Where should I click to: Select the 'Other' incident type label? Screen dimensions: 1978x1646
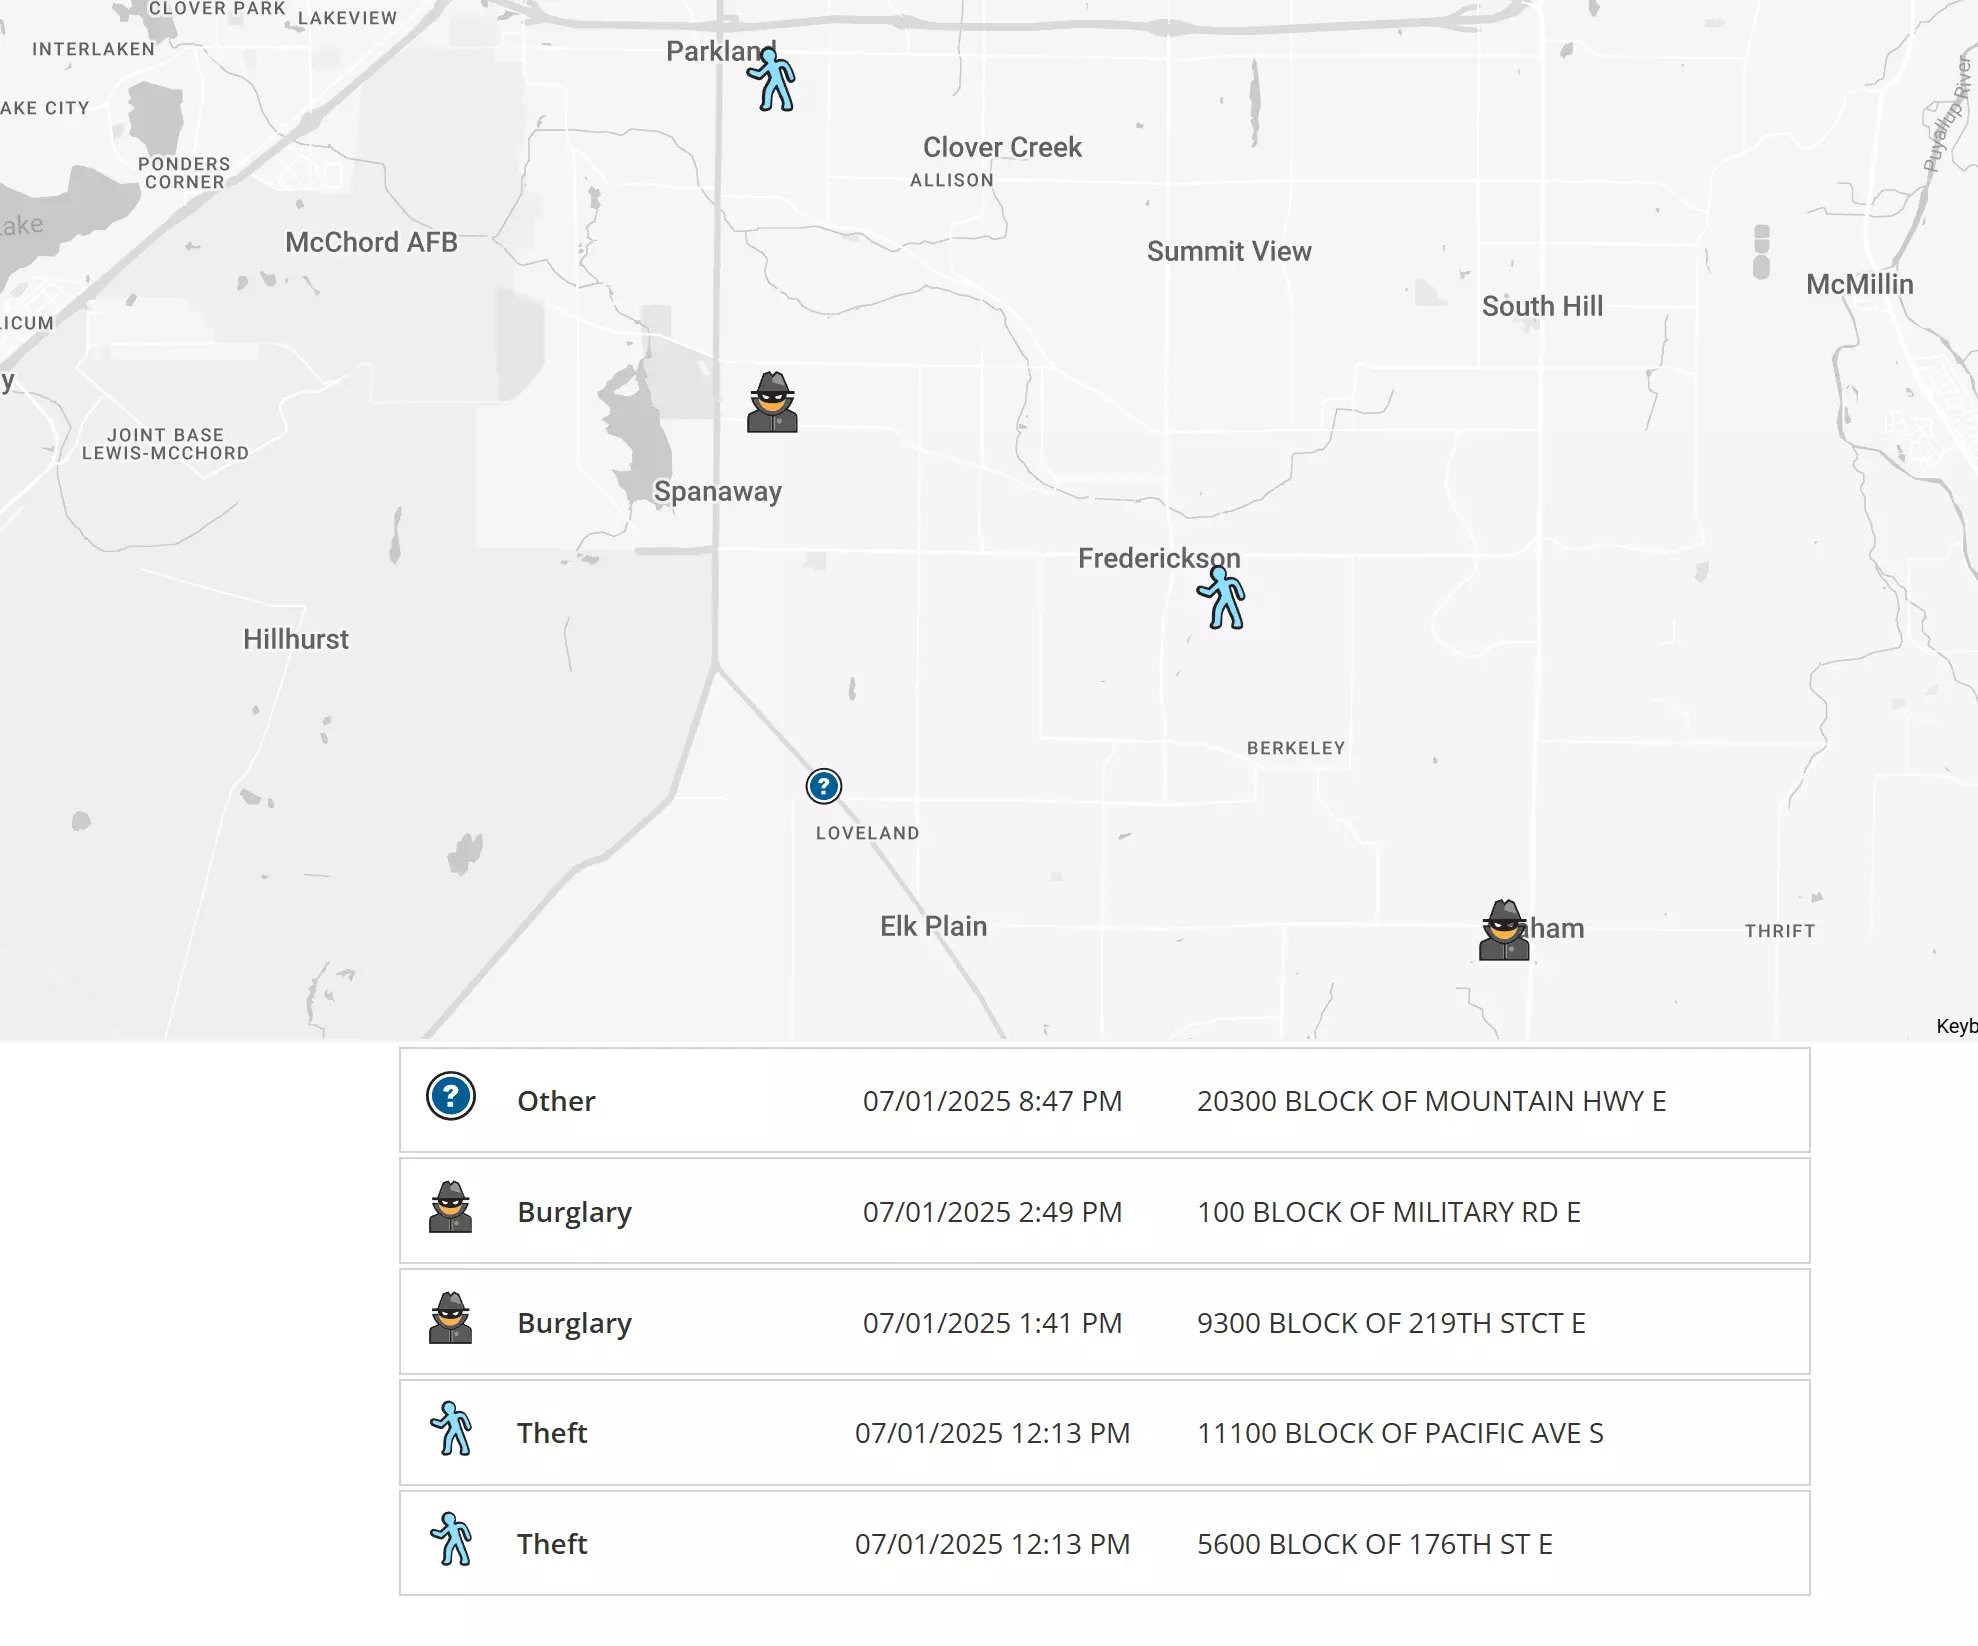point(556,1101)
